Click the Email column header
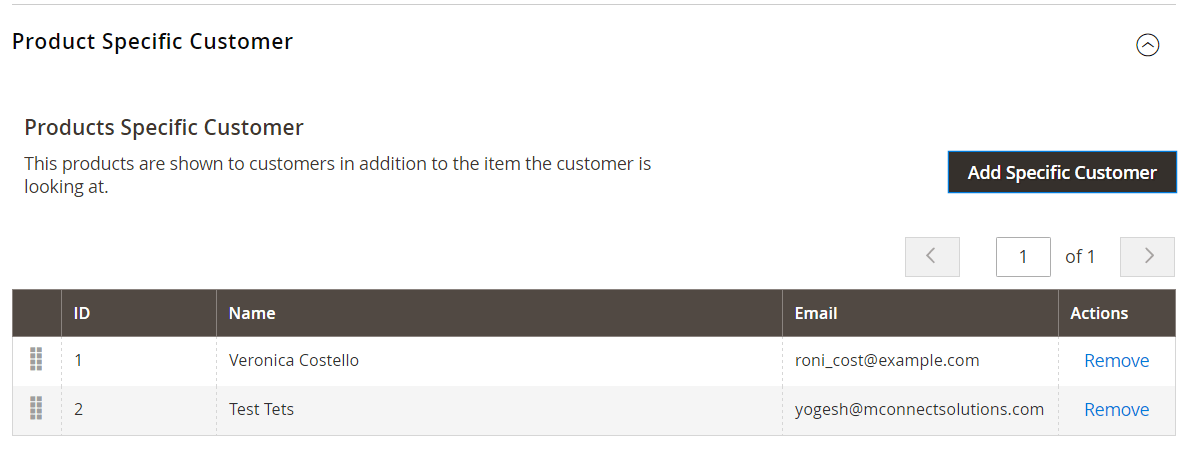The height and width of the screenshot is (464, 1196). click(x=816, y=313)
